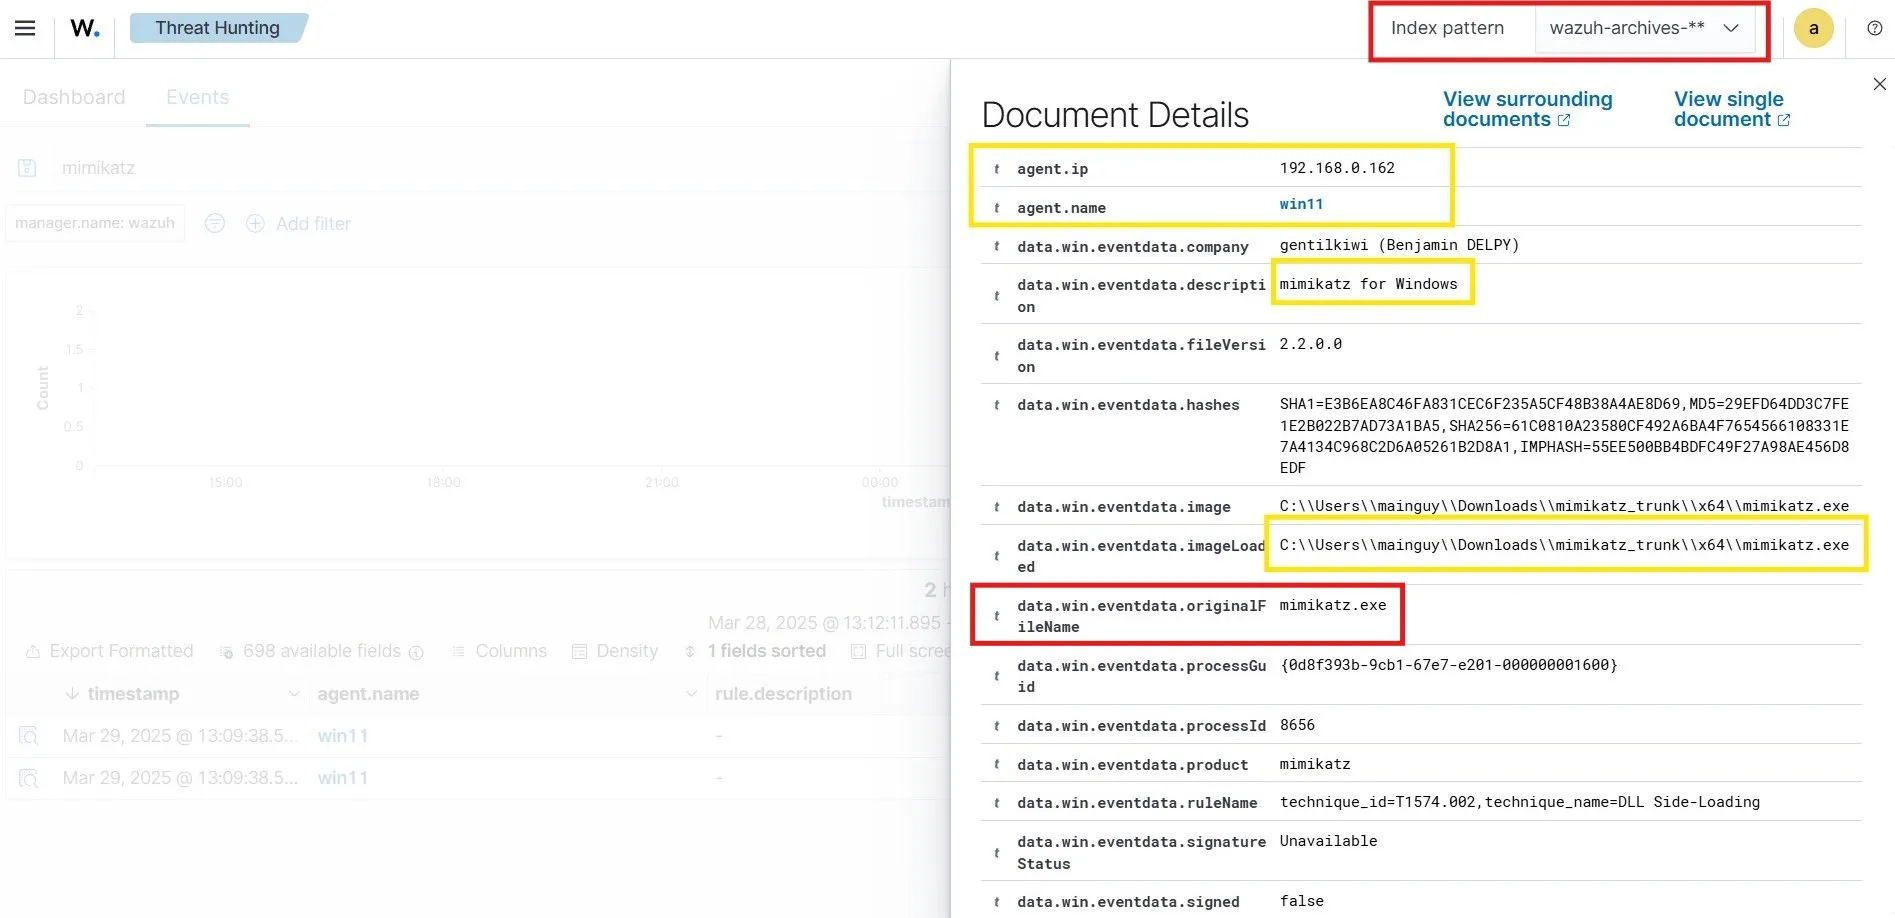Click the Wazuh logo home icon
Viewport: 1895px width, 918px height.
85,28
